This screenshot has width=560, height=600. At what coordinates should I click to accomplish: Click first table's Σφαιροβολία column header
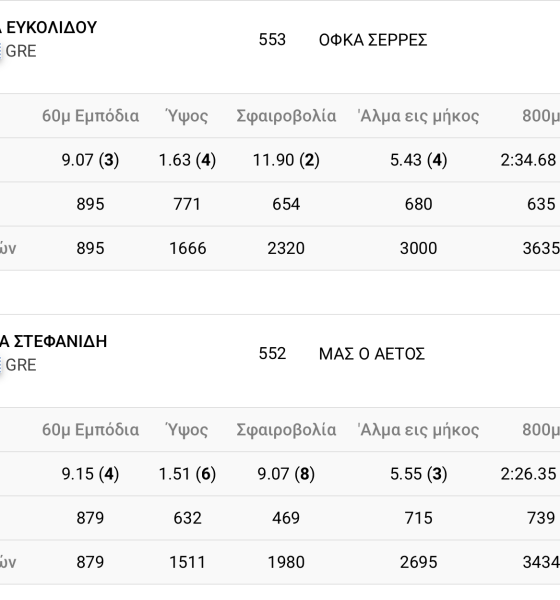point(286,116)
